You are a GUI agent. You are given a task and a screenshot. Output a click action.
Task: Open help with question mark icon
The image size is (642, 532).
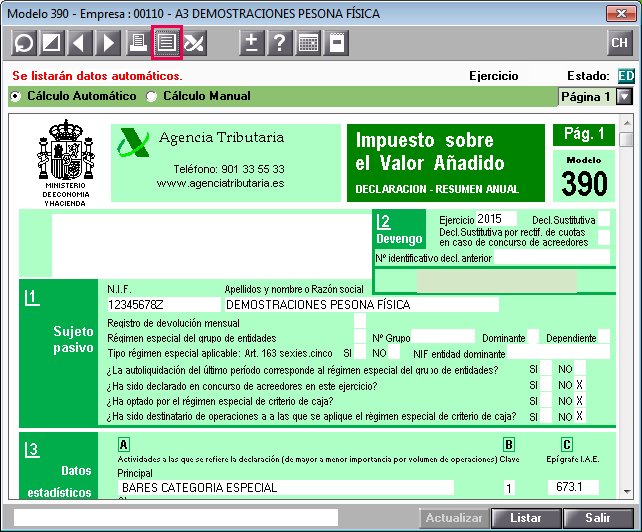pyautogui.click(x=280, y=43)
